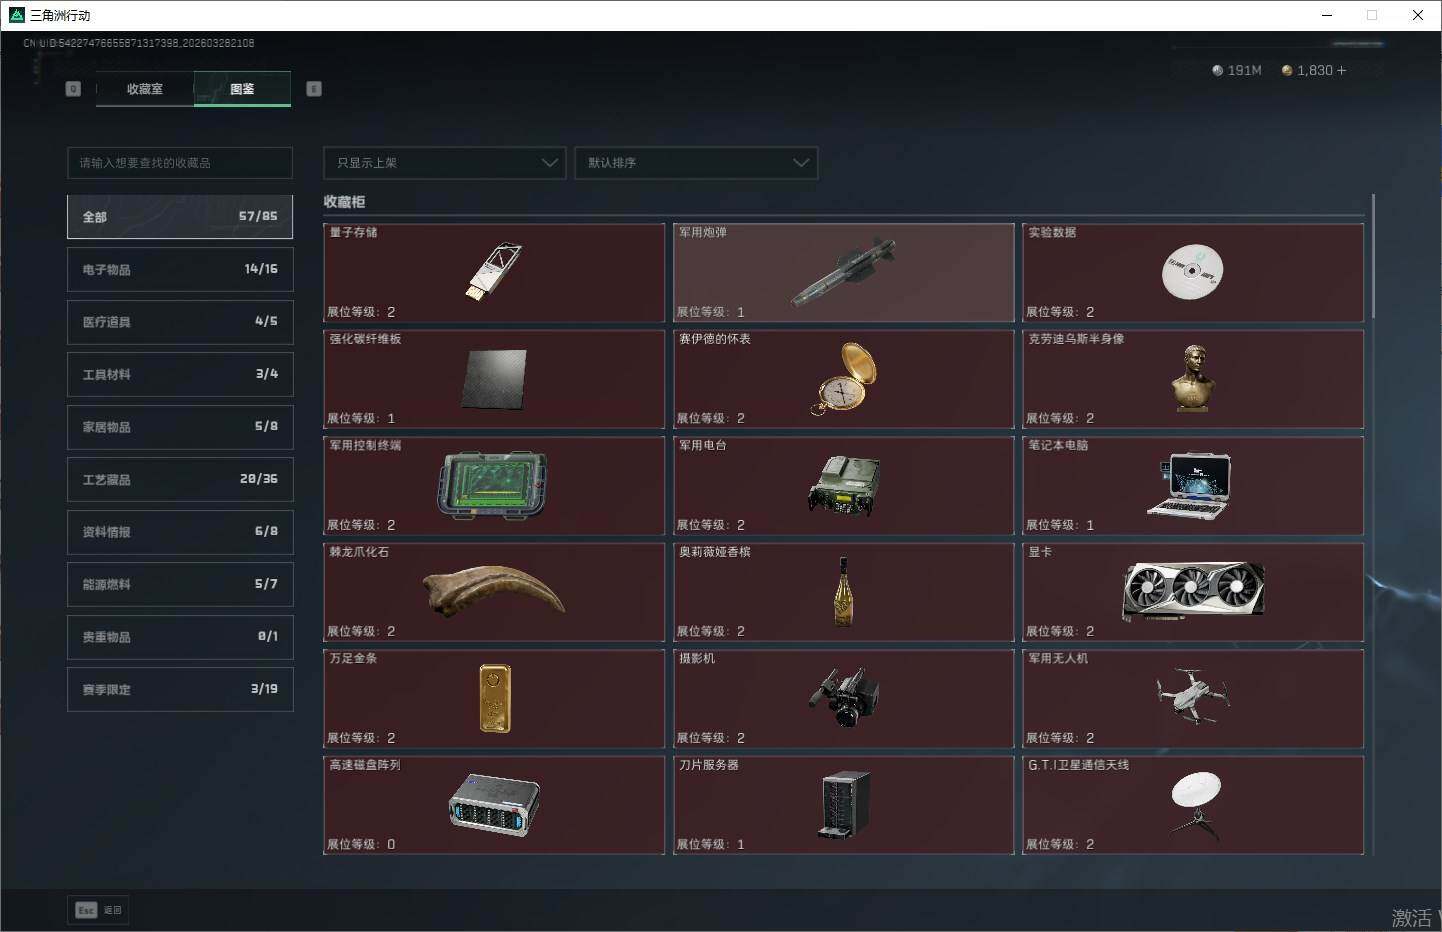The image size is (1442, 932).
Task: Click the plus button next to 1,830
Action: pos(1341,71)
